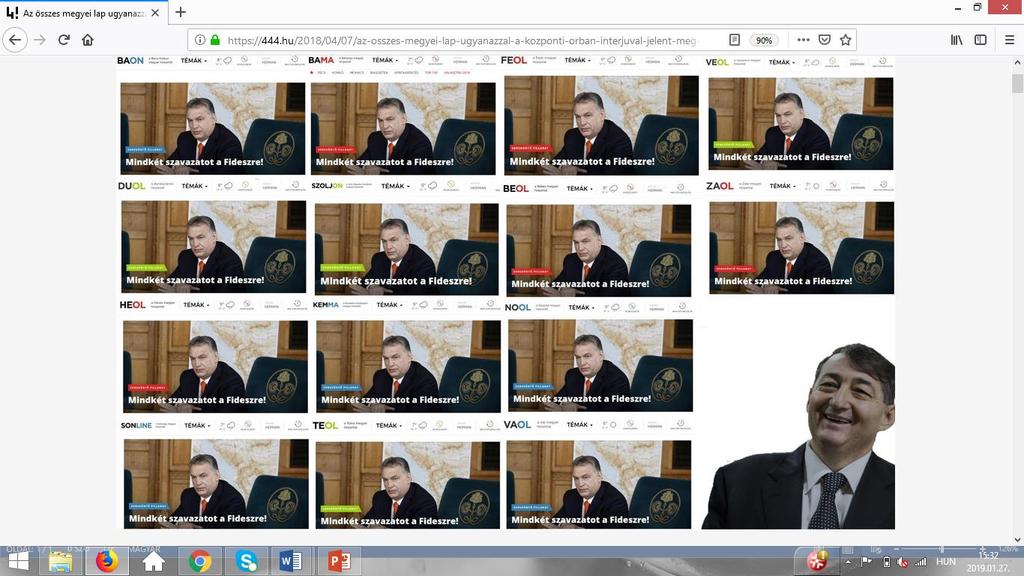Screen dimensions: 1024x576
Task: Click the headline text on the DUOL thumbnail
Action: 195,280
